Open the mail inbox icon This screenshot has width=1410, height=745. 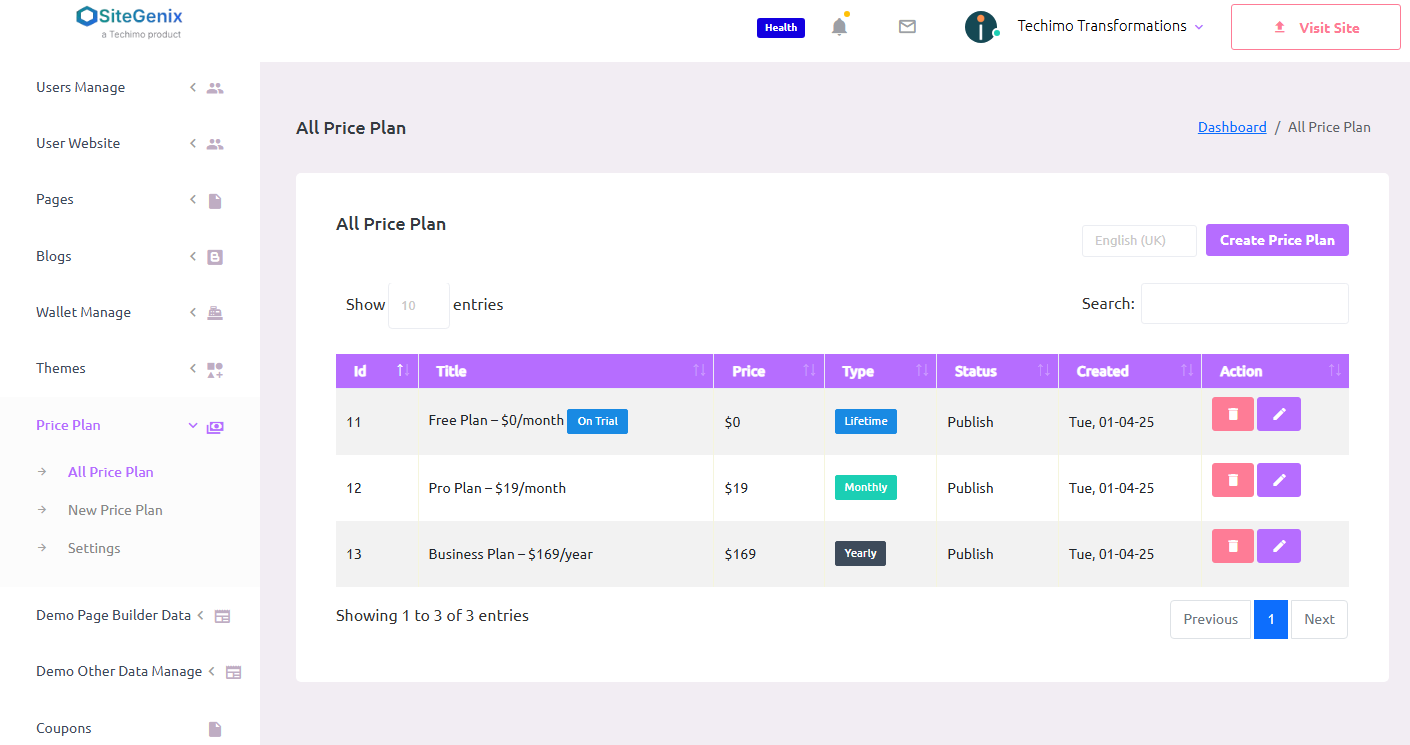(907, 26)
